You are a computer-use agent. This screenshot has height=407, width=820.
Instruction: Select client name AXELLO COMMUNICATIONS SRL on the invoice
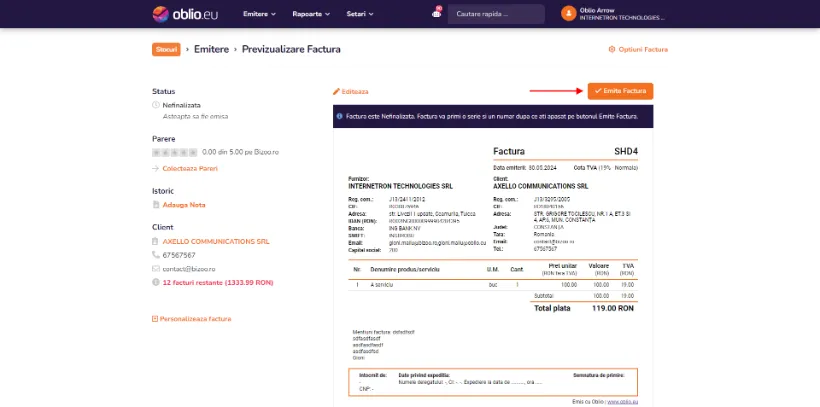(541, 186)
